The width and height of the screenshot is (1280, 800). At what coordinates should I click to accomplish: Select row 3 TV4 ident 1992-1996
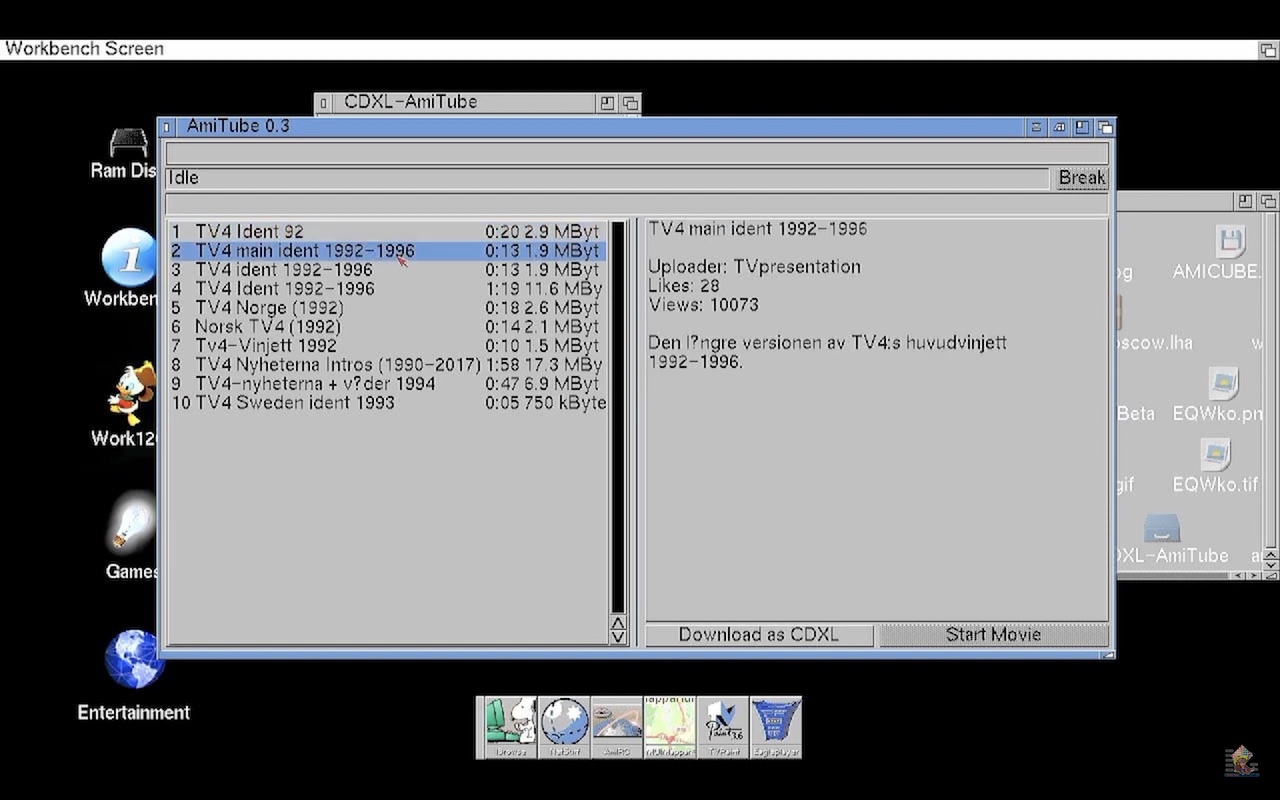[x=386, y=270]
